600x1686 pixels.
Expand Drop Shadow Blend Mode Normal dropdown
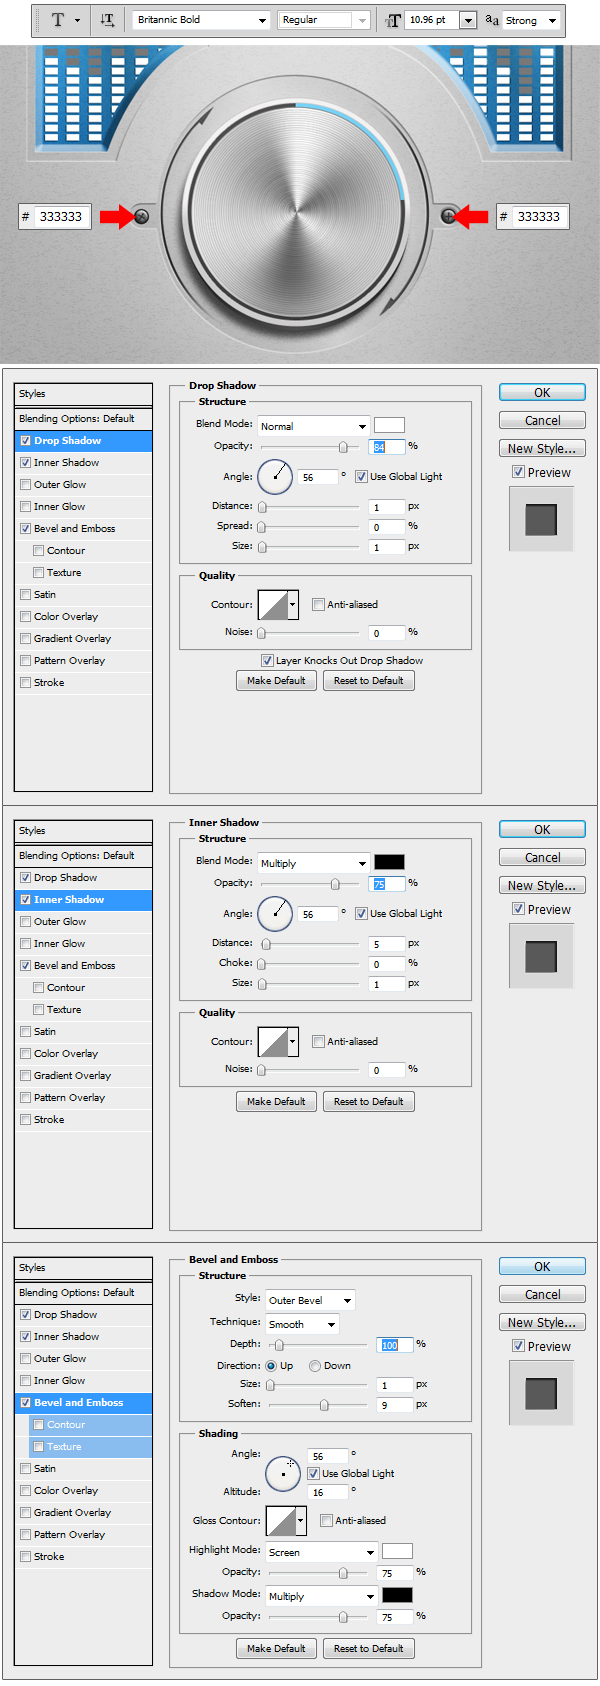click(x=313, y=426)
